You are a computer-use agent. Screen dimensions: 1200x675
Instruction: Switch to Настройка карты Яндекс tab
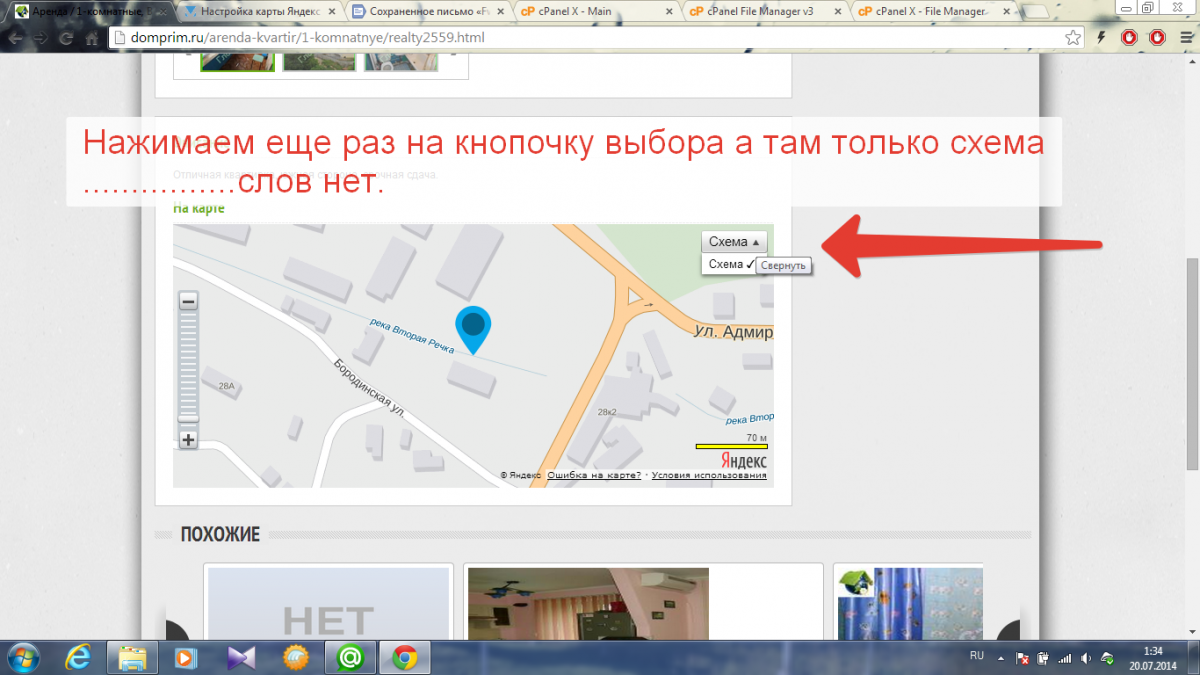coord(260,11)
